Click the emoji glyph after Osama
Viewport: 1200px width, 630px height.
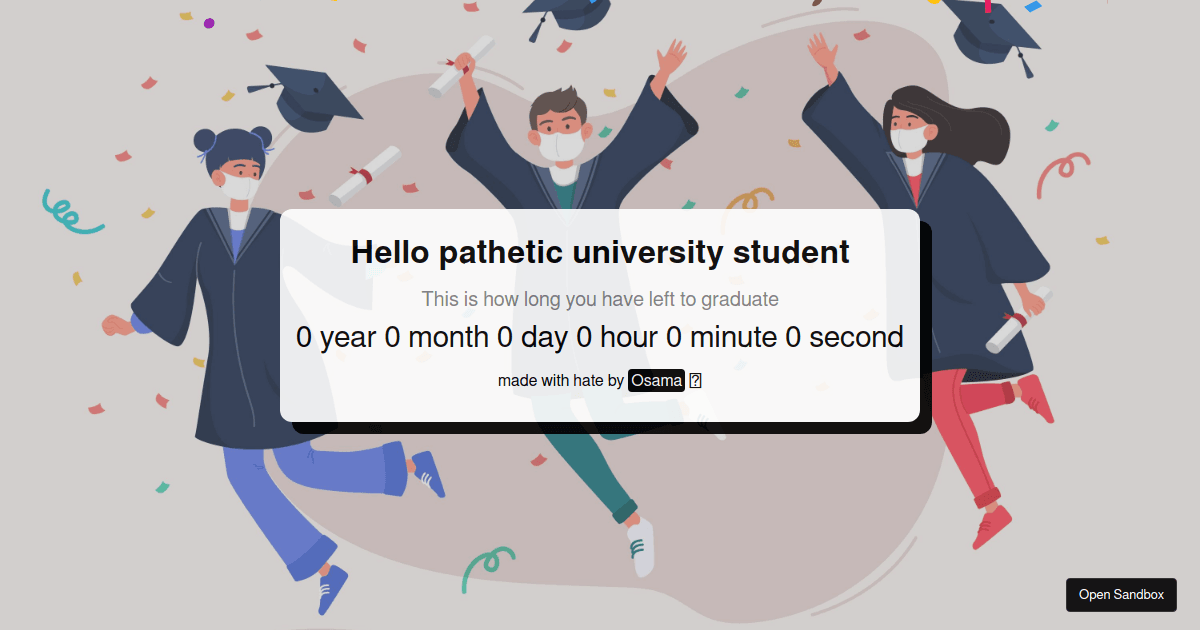[695, 381]
